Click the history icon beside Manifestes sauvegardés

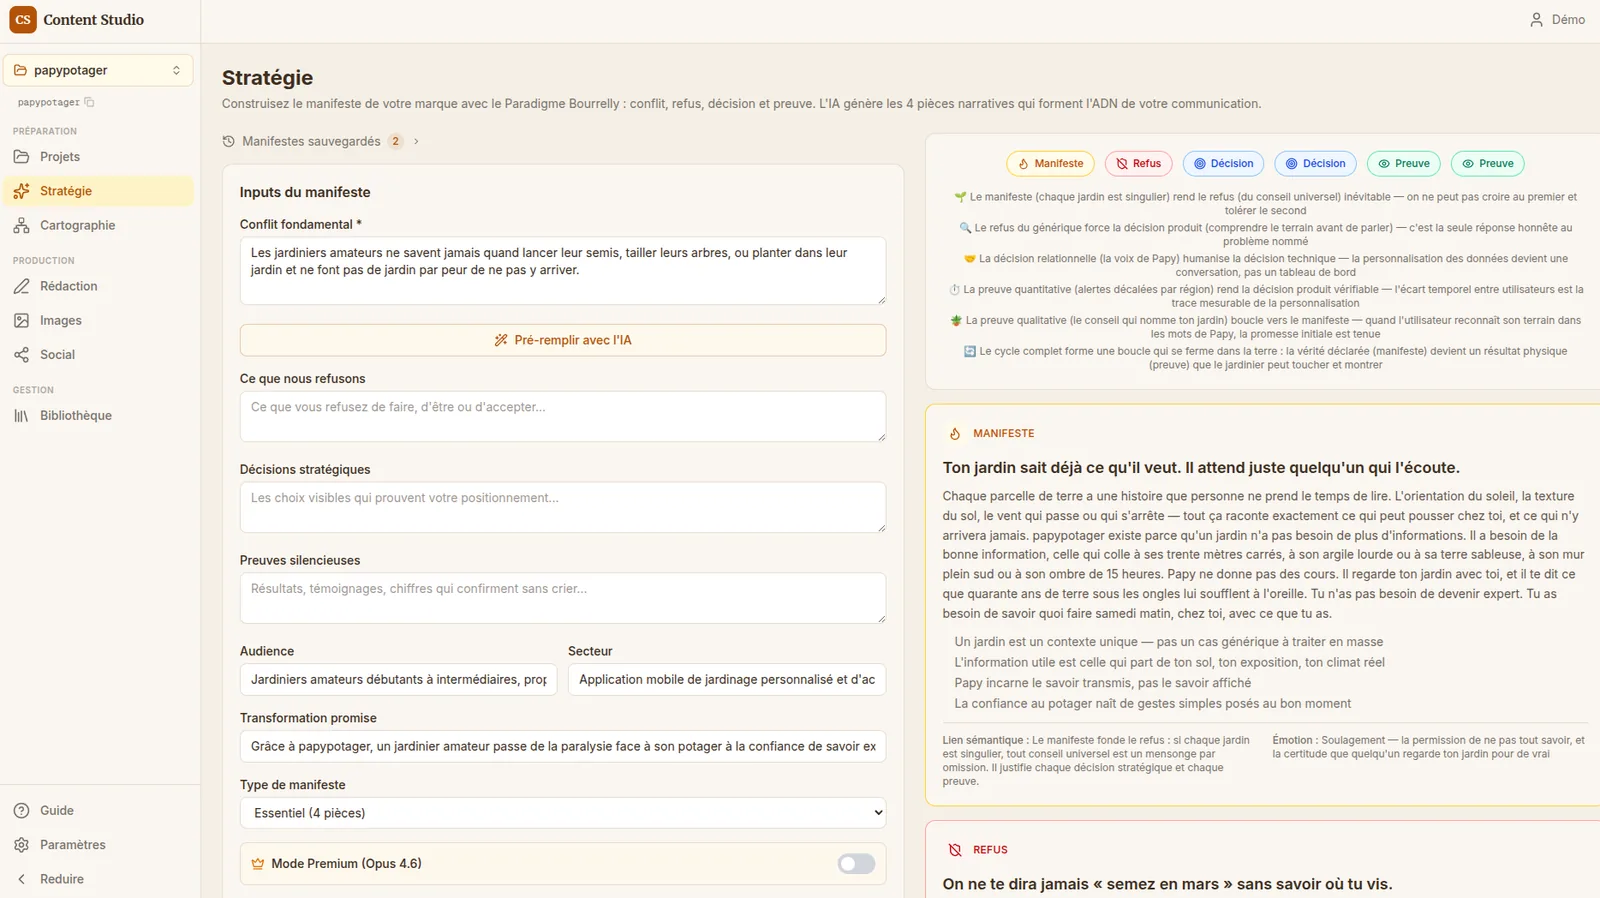pyautogui.click(x=229, y=141)
